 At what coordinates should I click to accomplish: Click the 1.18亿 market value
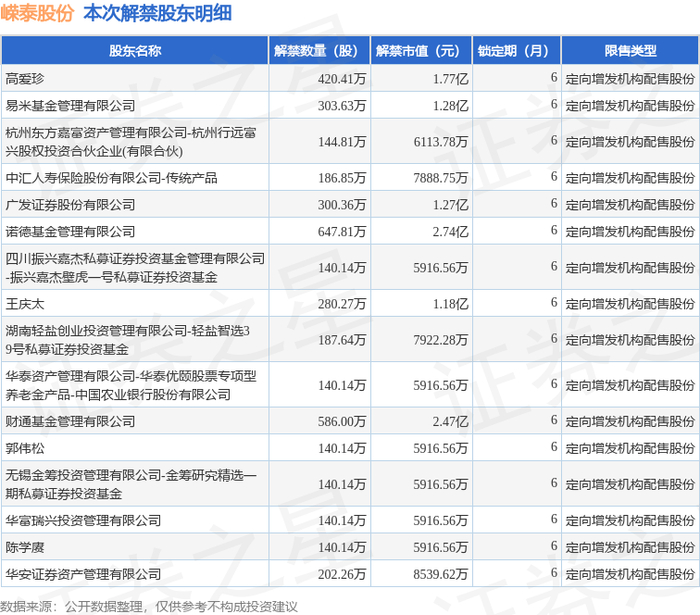pyautogui.click(x=450, y=304)
